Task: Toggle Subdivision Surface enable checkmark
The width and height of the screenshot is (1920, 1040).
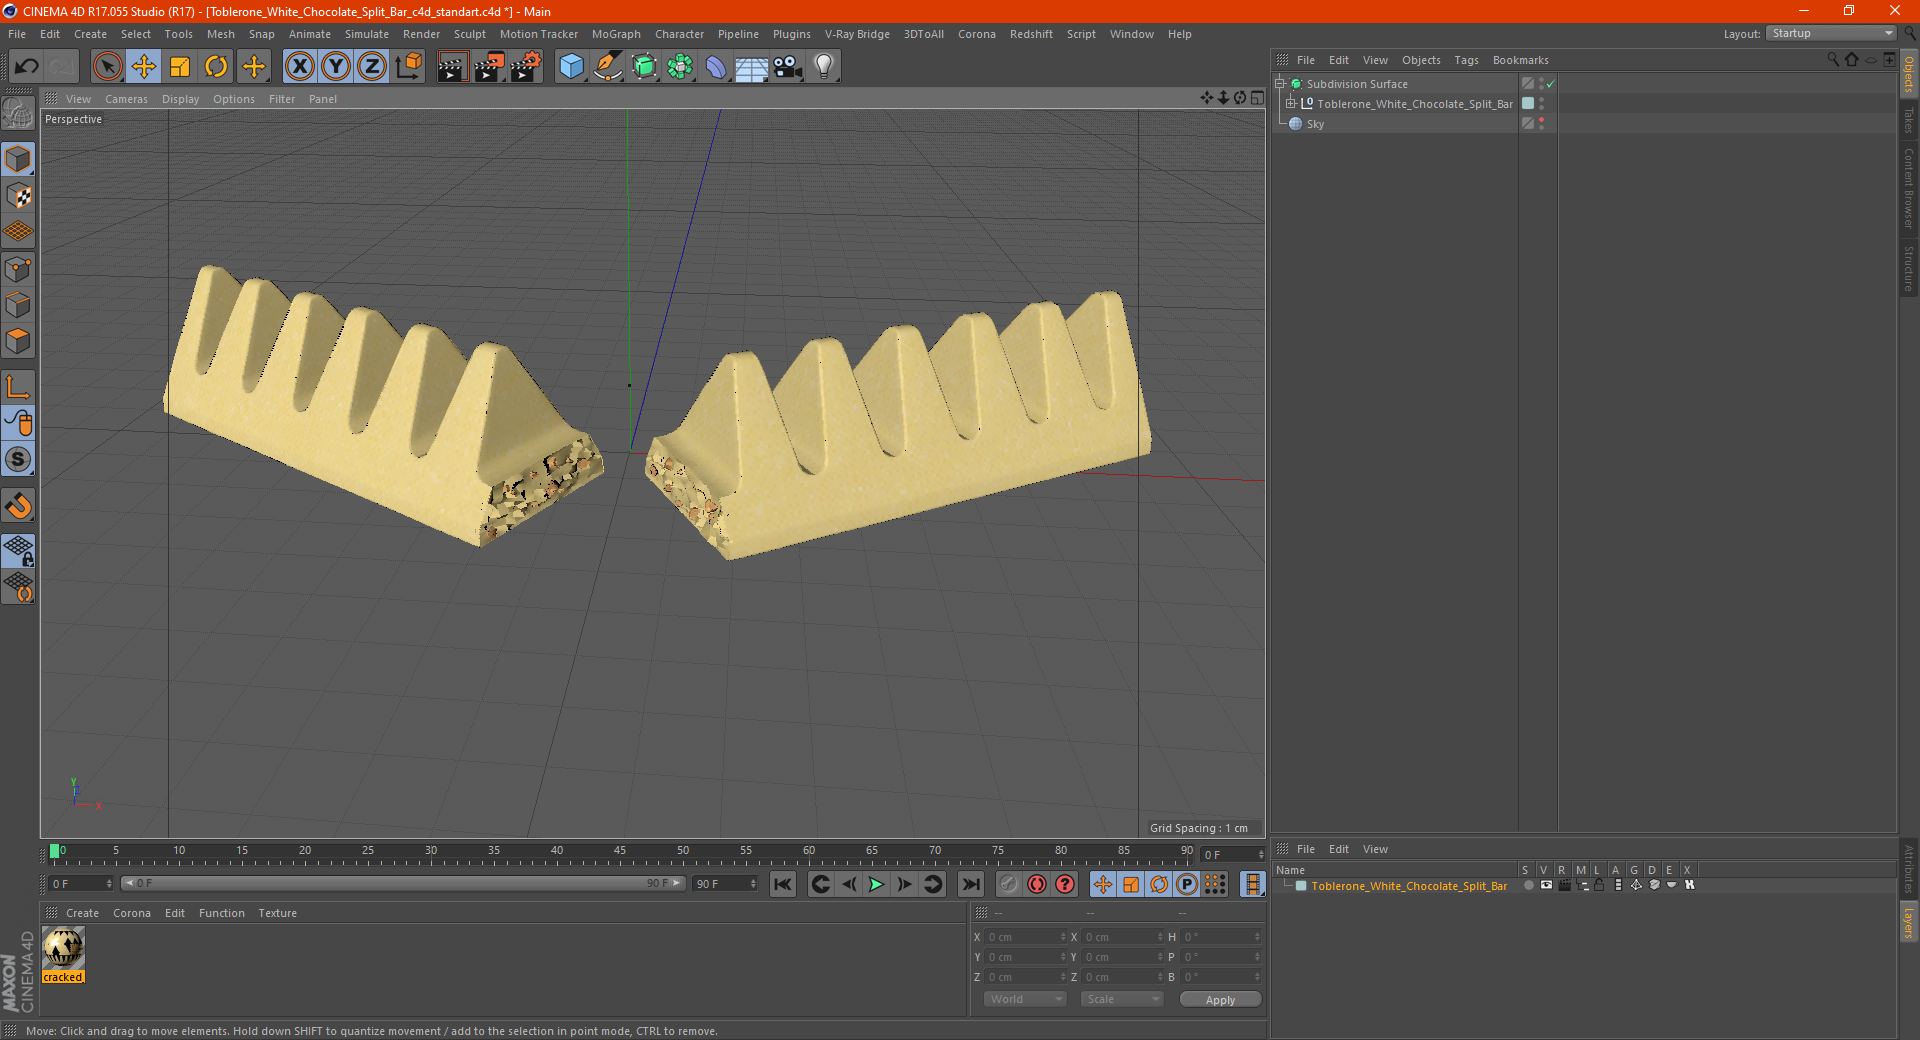Action: coord(1551,84)
